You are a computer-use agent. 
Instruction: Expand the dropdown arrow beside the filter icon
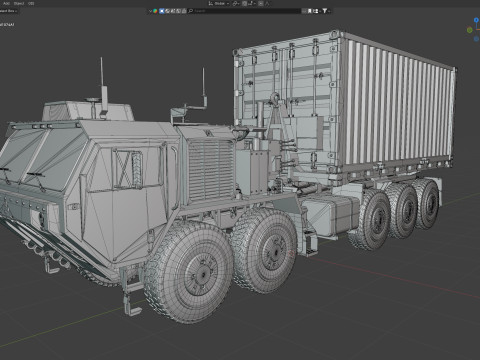329,11
